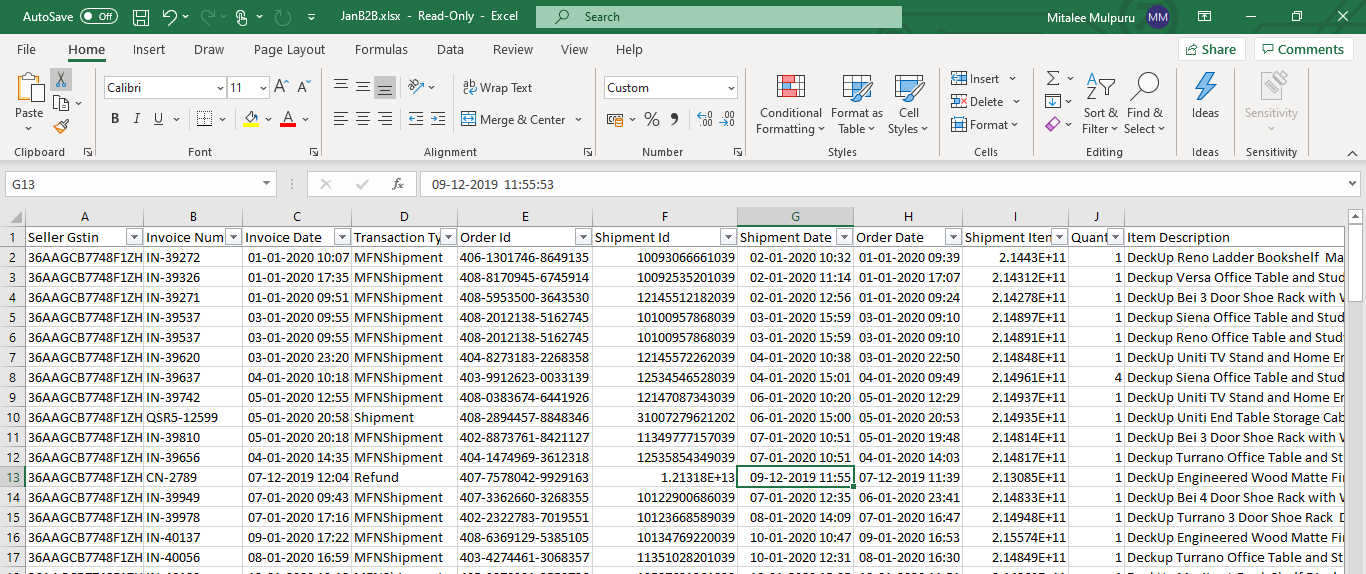Image resolution: width=1366 pixels, height=574 pixels.
Task: Switch to the Page Layout tab
Action: pos(289,49)
